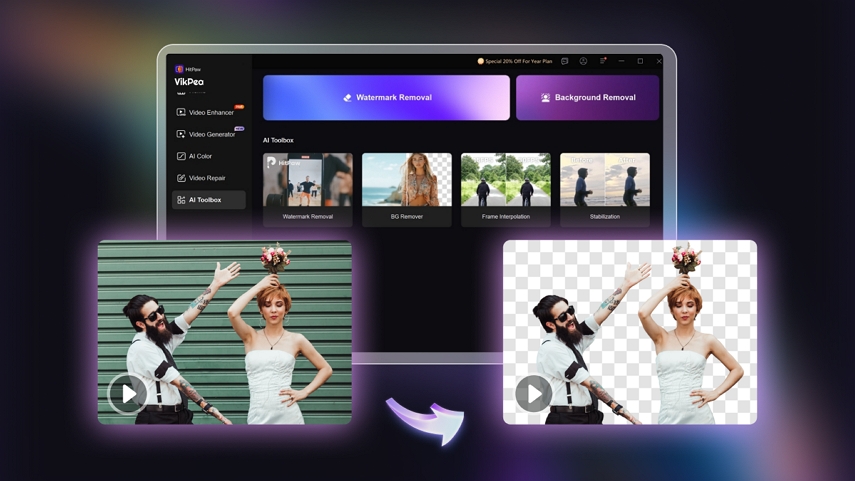Click the Special 20% Off For Year Plan link

(x=519, y=61)
